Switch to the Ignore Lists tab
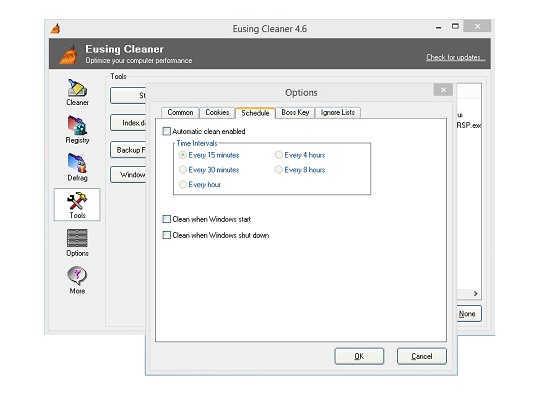Viewport: 550px width, 412px height. point(337,113)
